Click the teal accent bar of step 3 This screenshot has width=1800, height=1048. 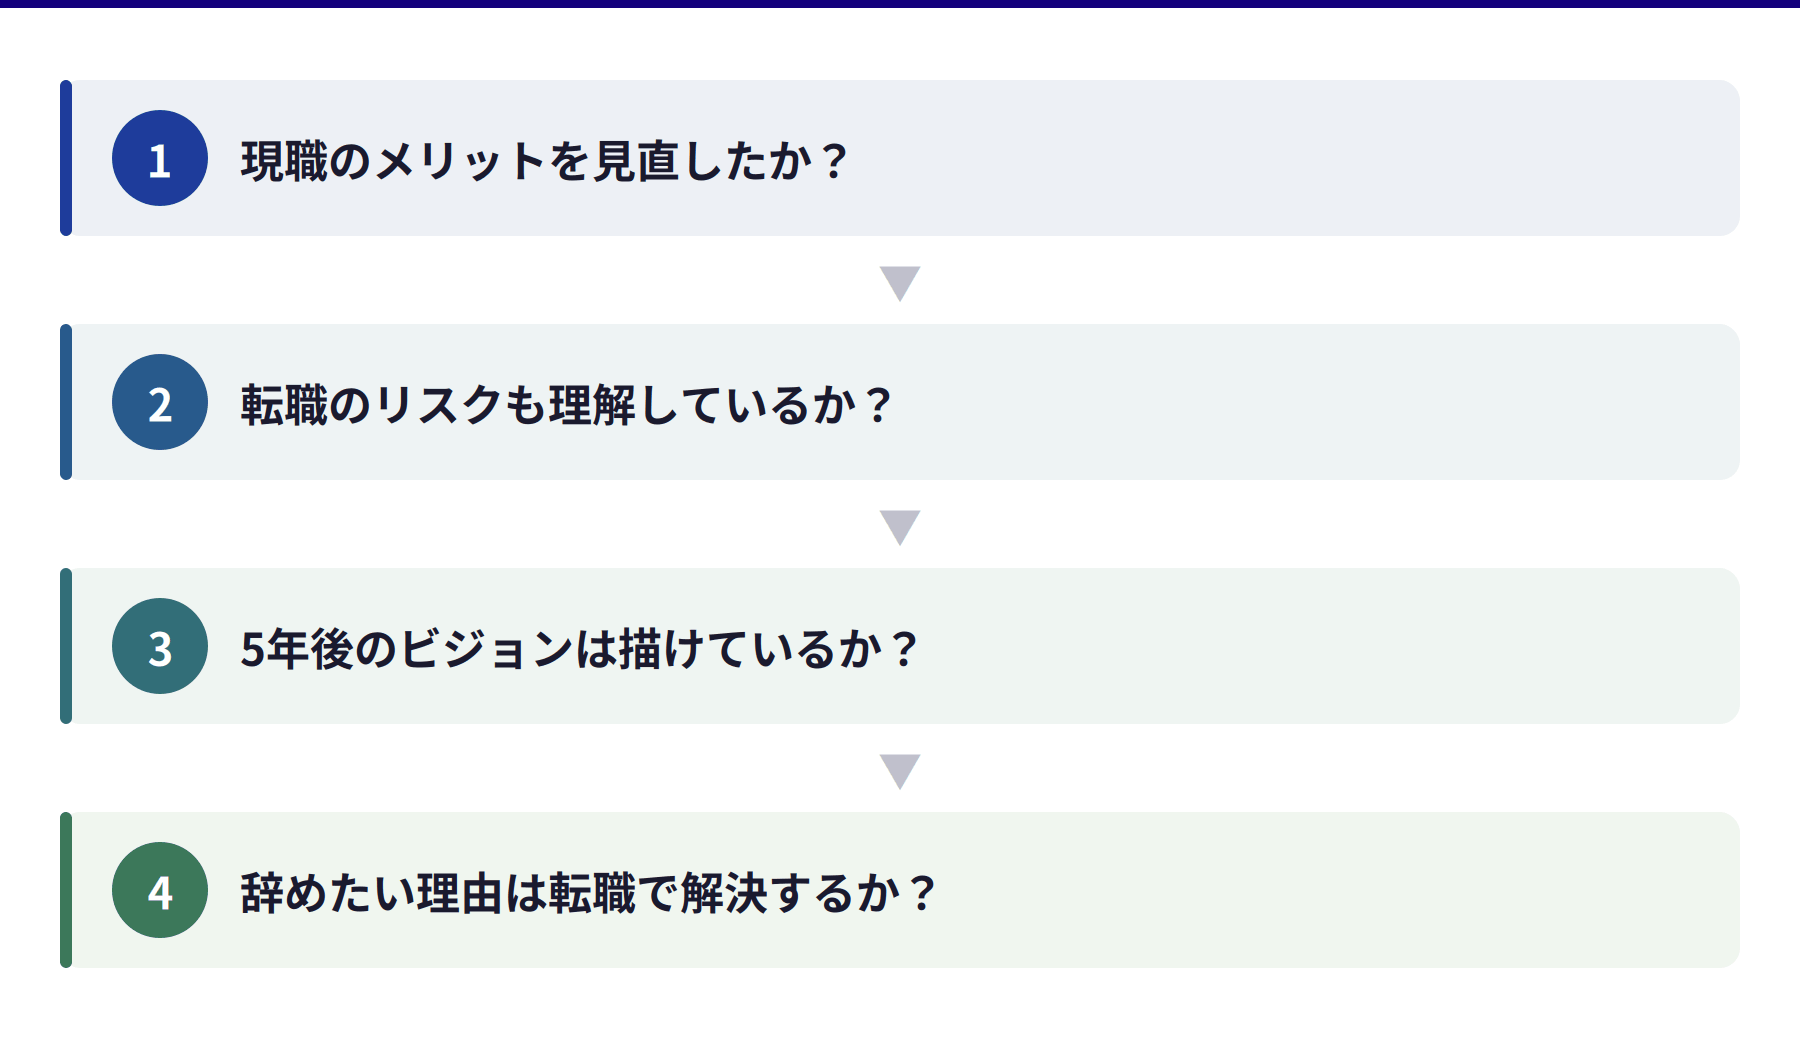coord(66,646)
